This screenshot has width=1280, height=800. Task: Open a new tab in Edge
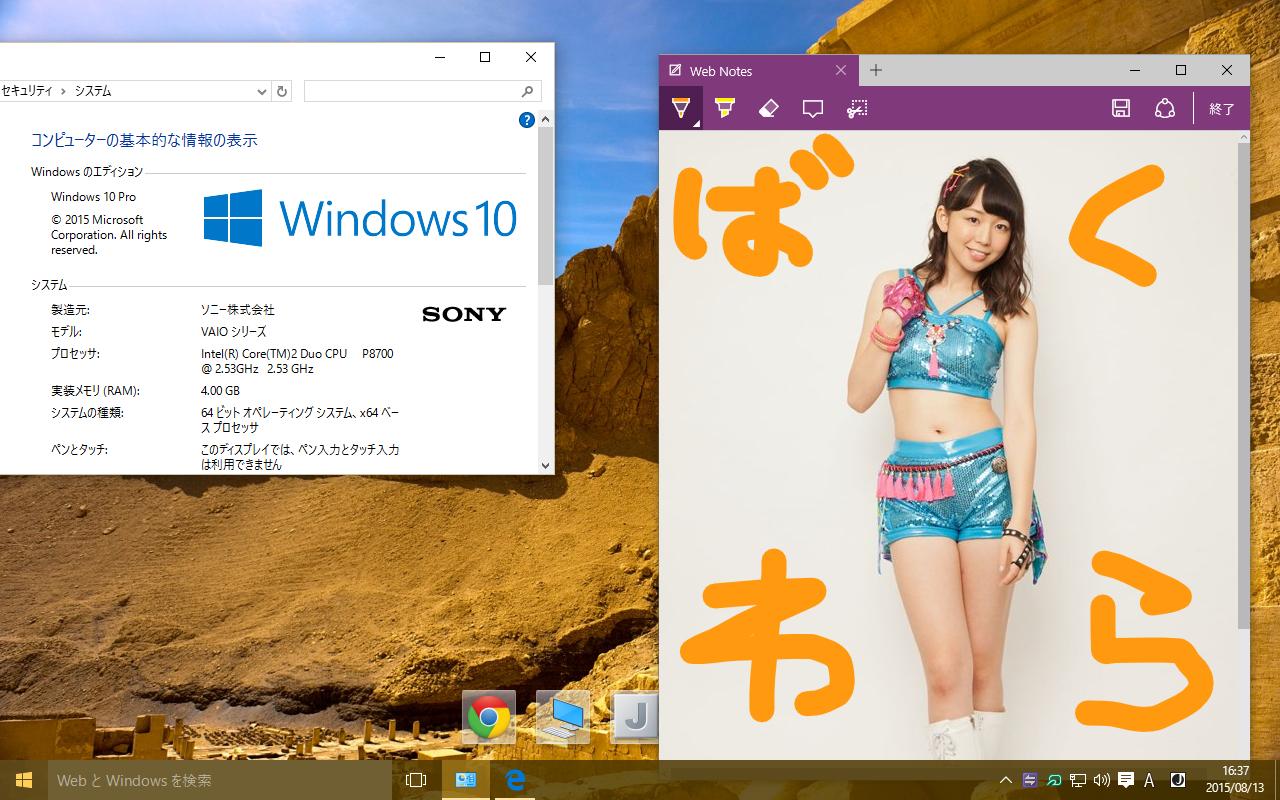point(876,70)
